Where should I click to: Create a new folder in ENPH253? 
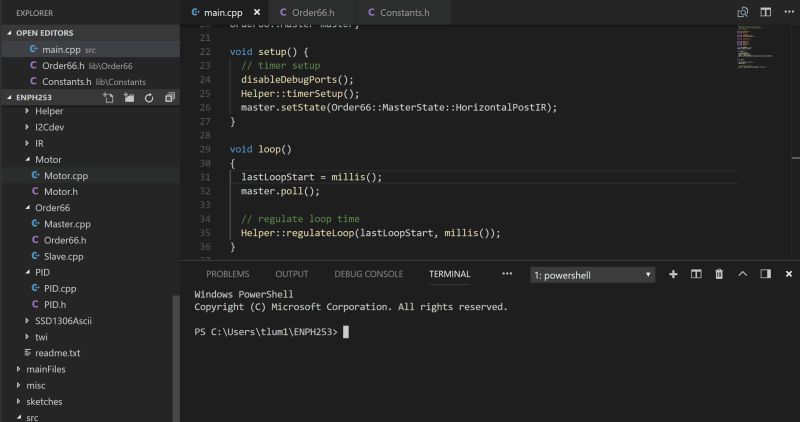tap(129, 97)
